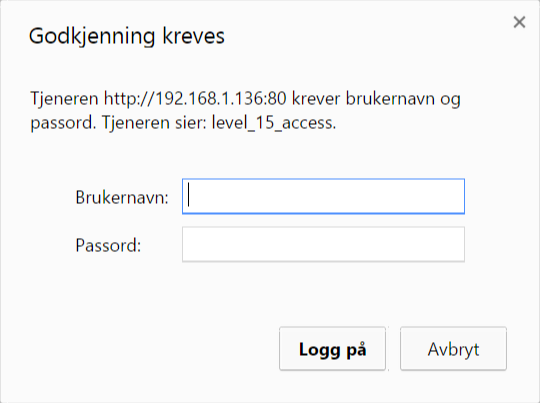Click the level_15_access realm text

pyautogui.click(x=273, y=123)
